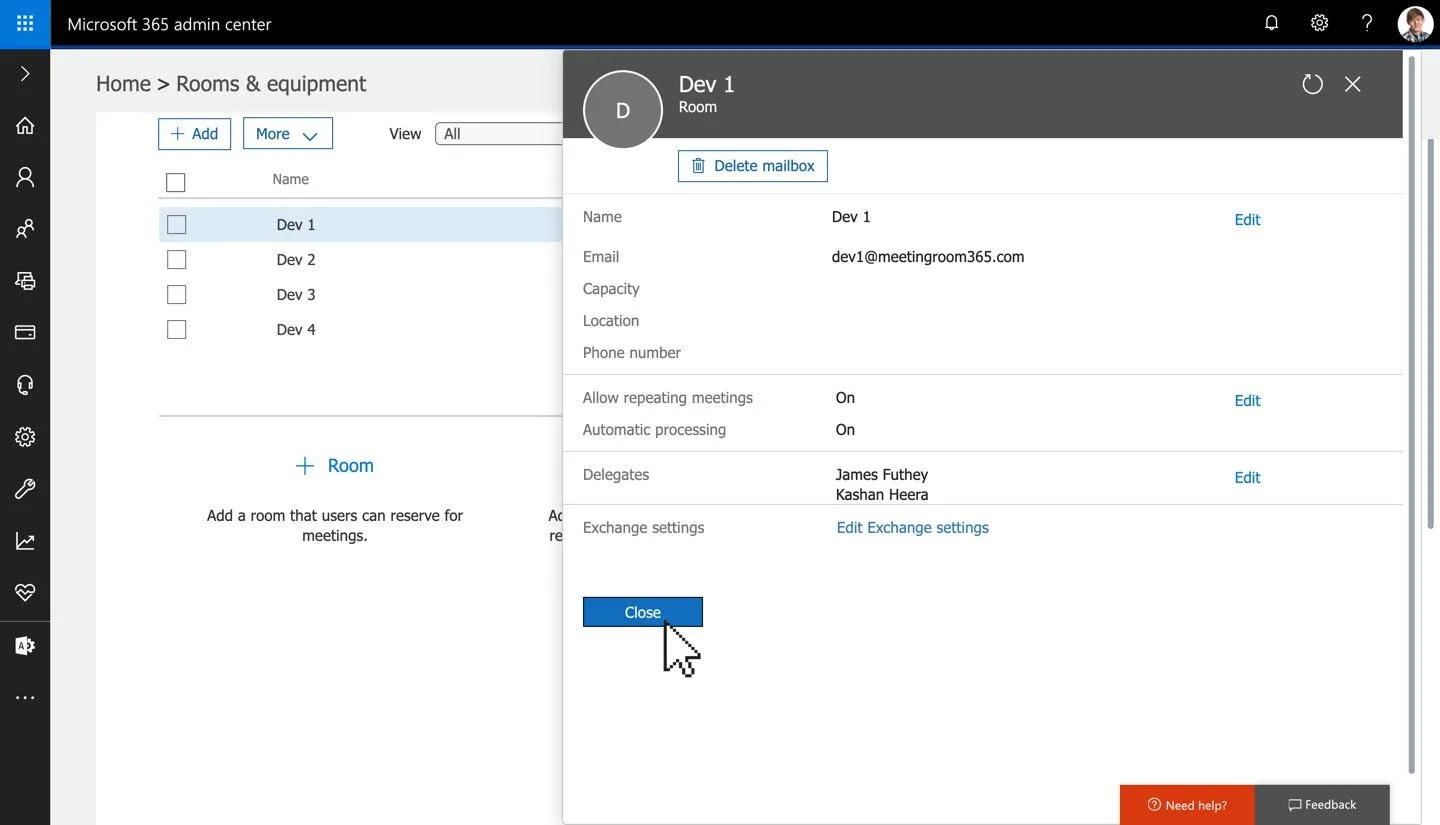Open the account profile picture menu
Screen dimensions: 1440x825
(1415, 24)
